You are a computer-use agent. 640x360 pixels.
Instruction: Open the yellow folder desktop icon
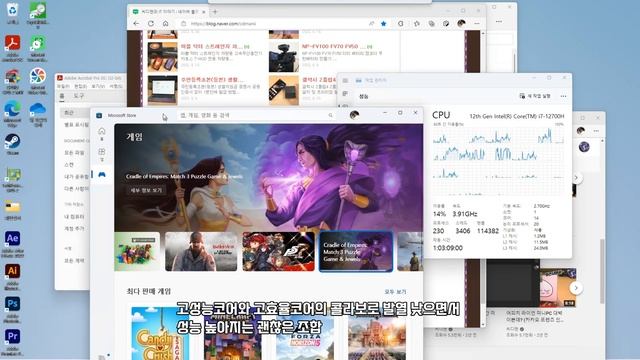coord(13,209)
